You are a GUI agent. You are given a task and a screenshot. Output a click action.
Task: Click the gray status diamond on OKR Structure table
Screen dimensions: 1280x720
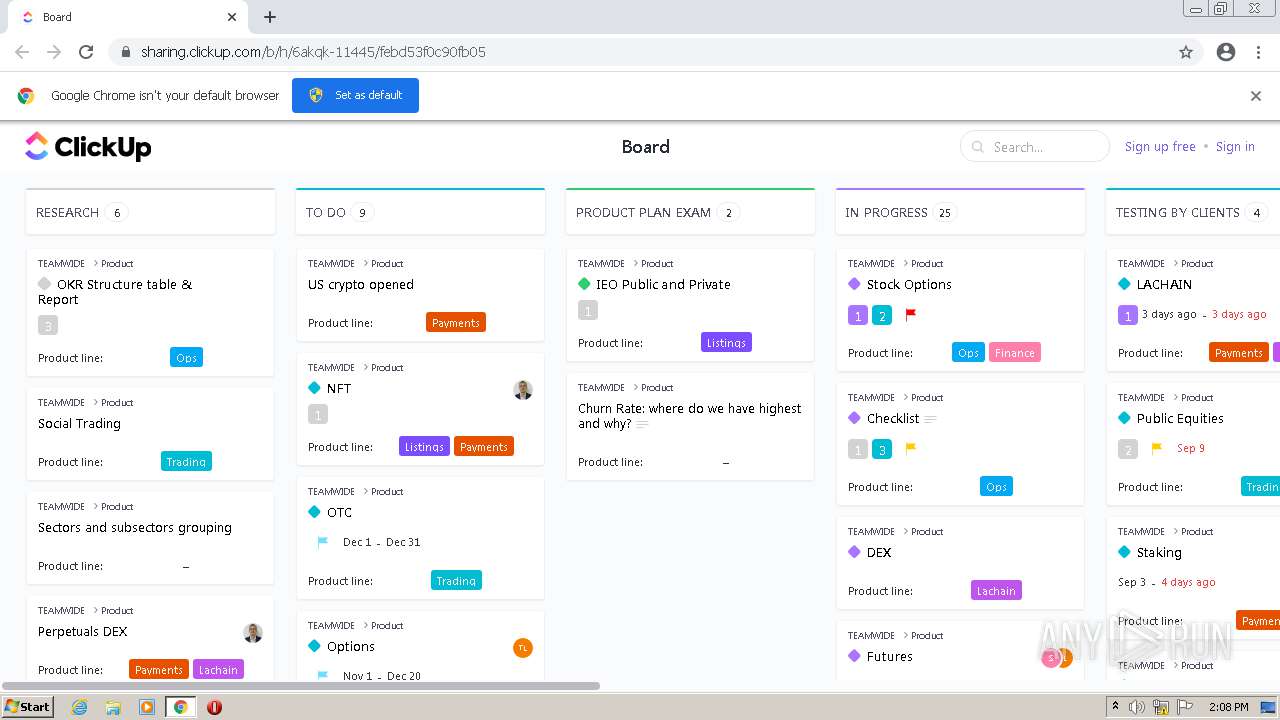click(44, 284)
